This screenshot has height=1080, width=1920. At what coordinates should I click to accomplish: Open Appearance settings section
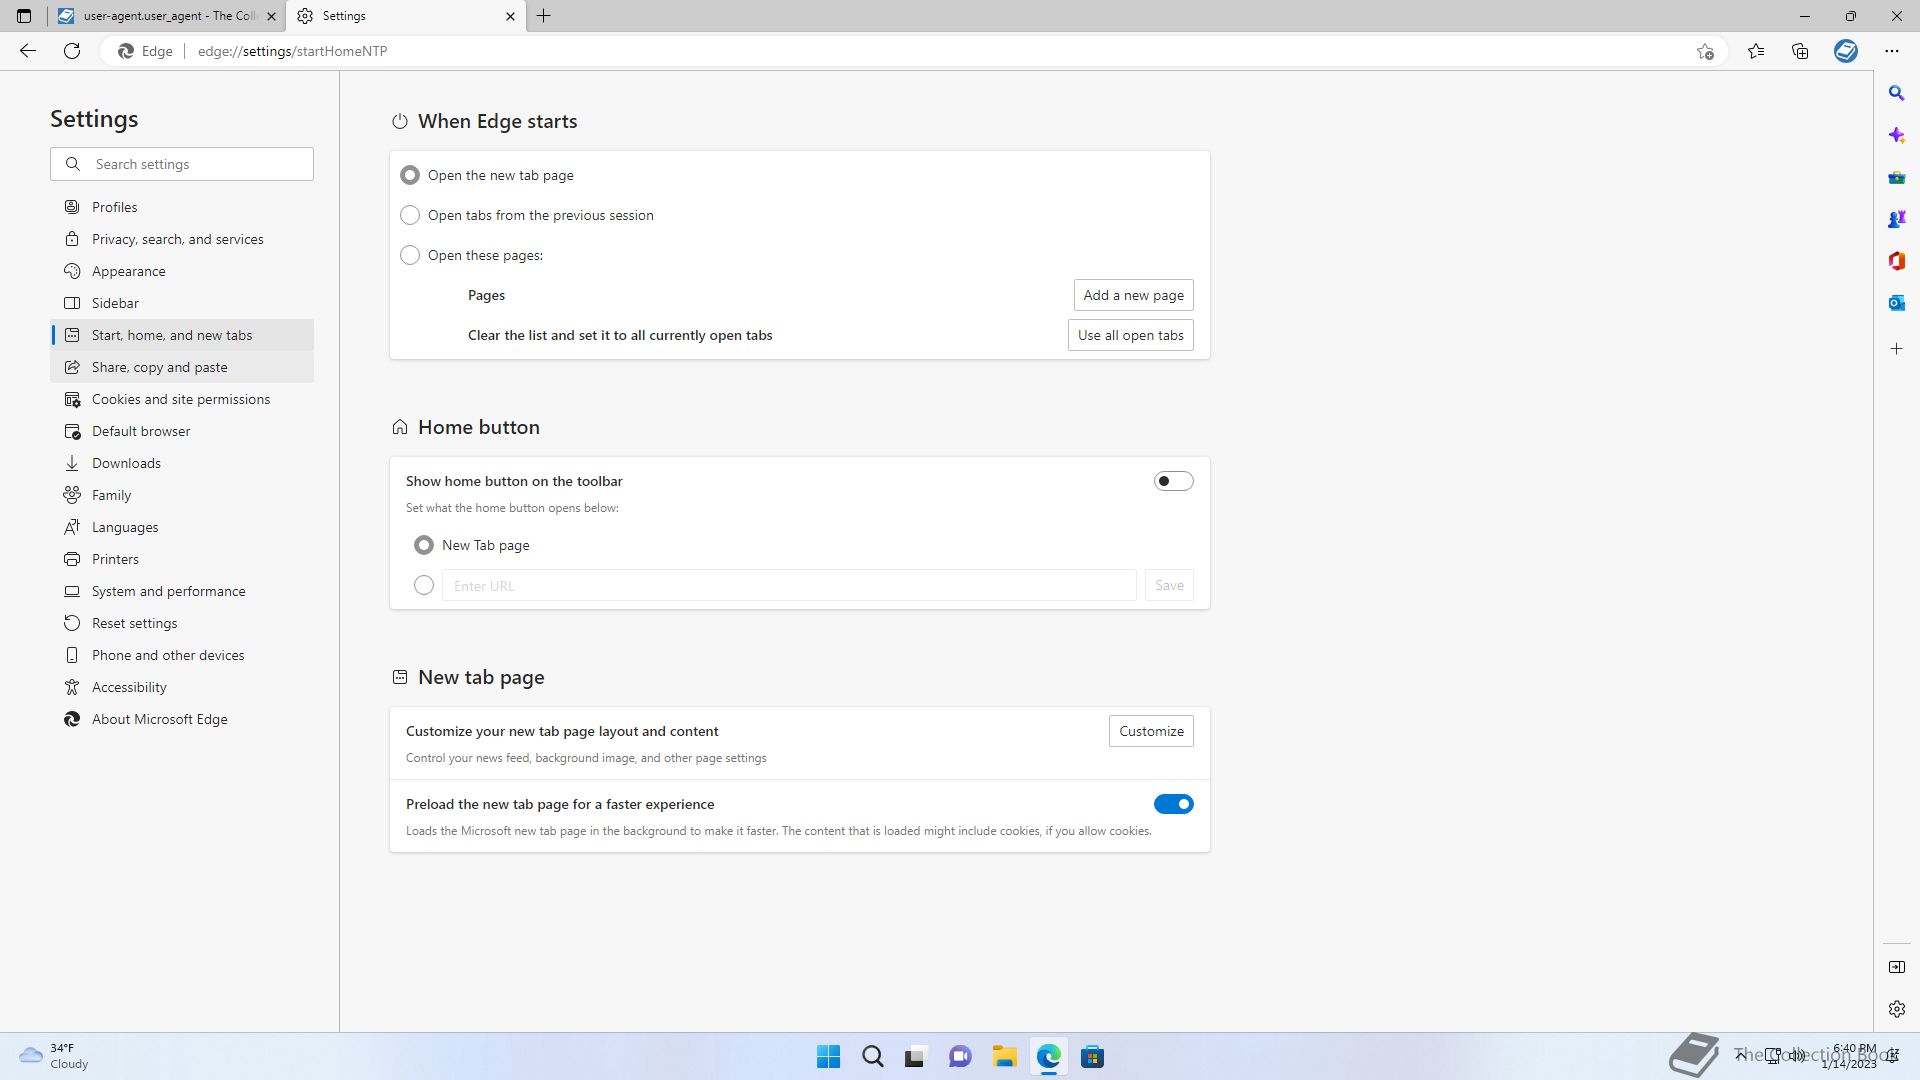pos(182,271)
